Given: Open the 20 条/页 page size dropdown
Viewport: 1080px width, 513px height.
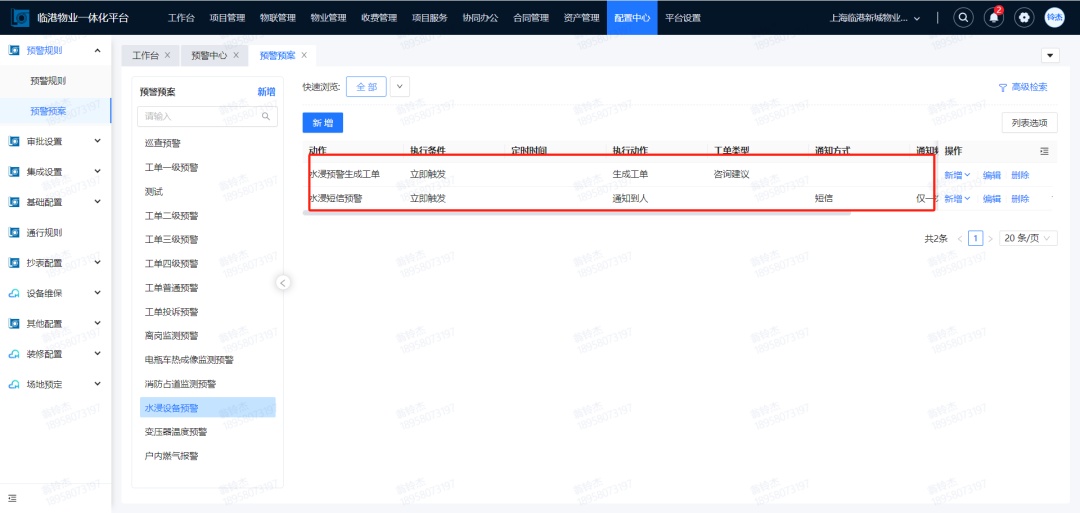Looking at the screenshot, I should click(x=1027, y=239).
